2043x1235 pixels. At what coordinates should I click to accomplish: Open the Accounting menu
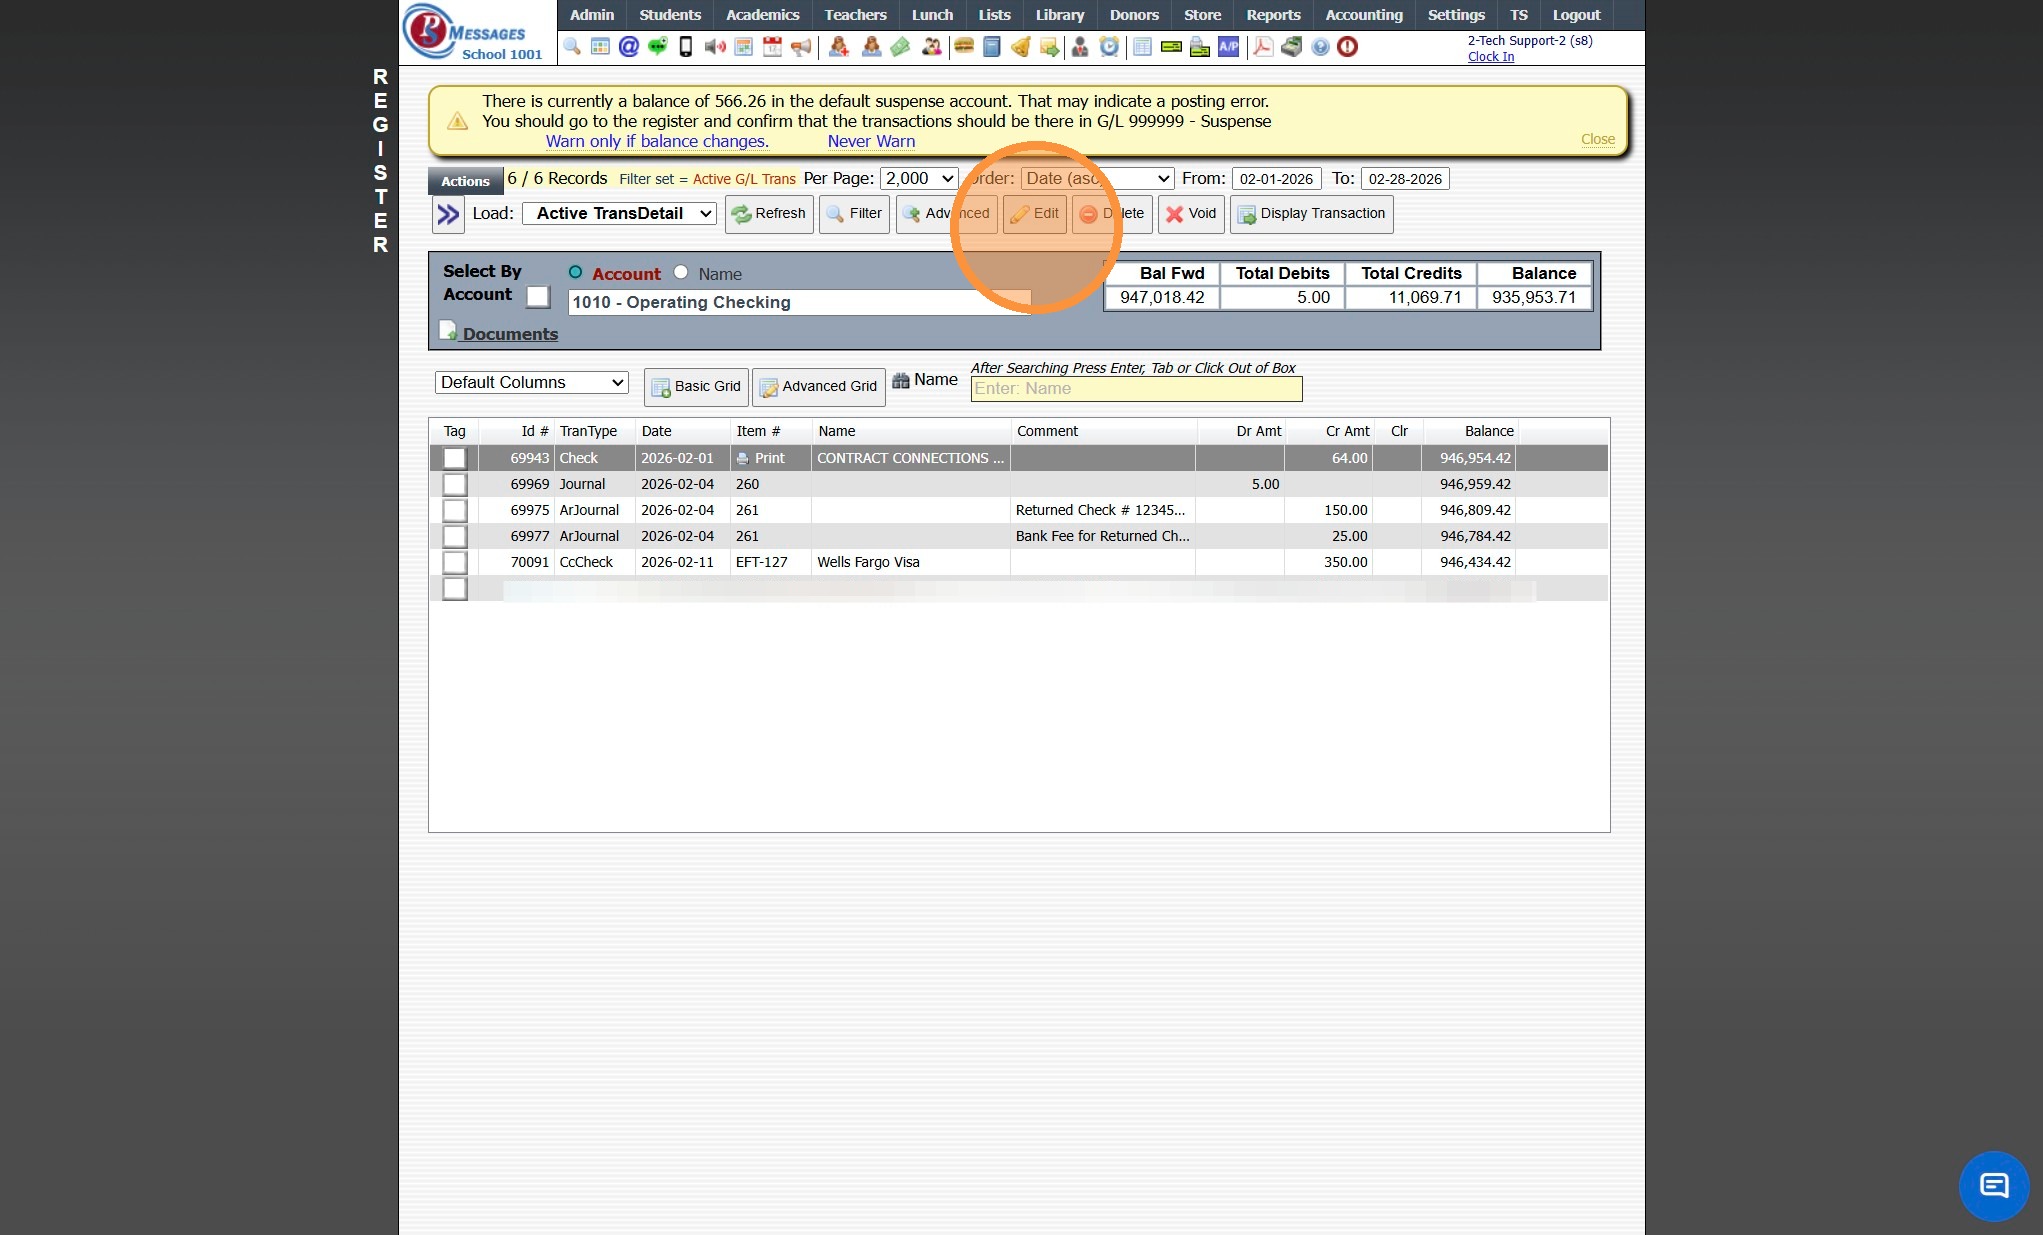(1364, 15)
